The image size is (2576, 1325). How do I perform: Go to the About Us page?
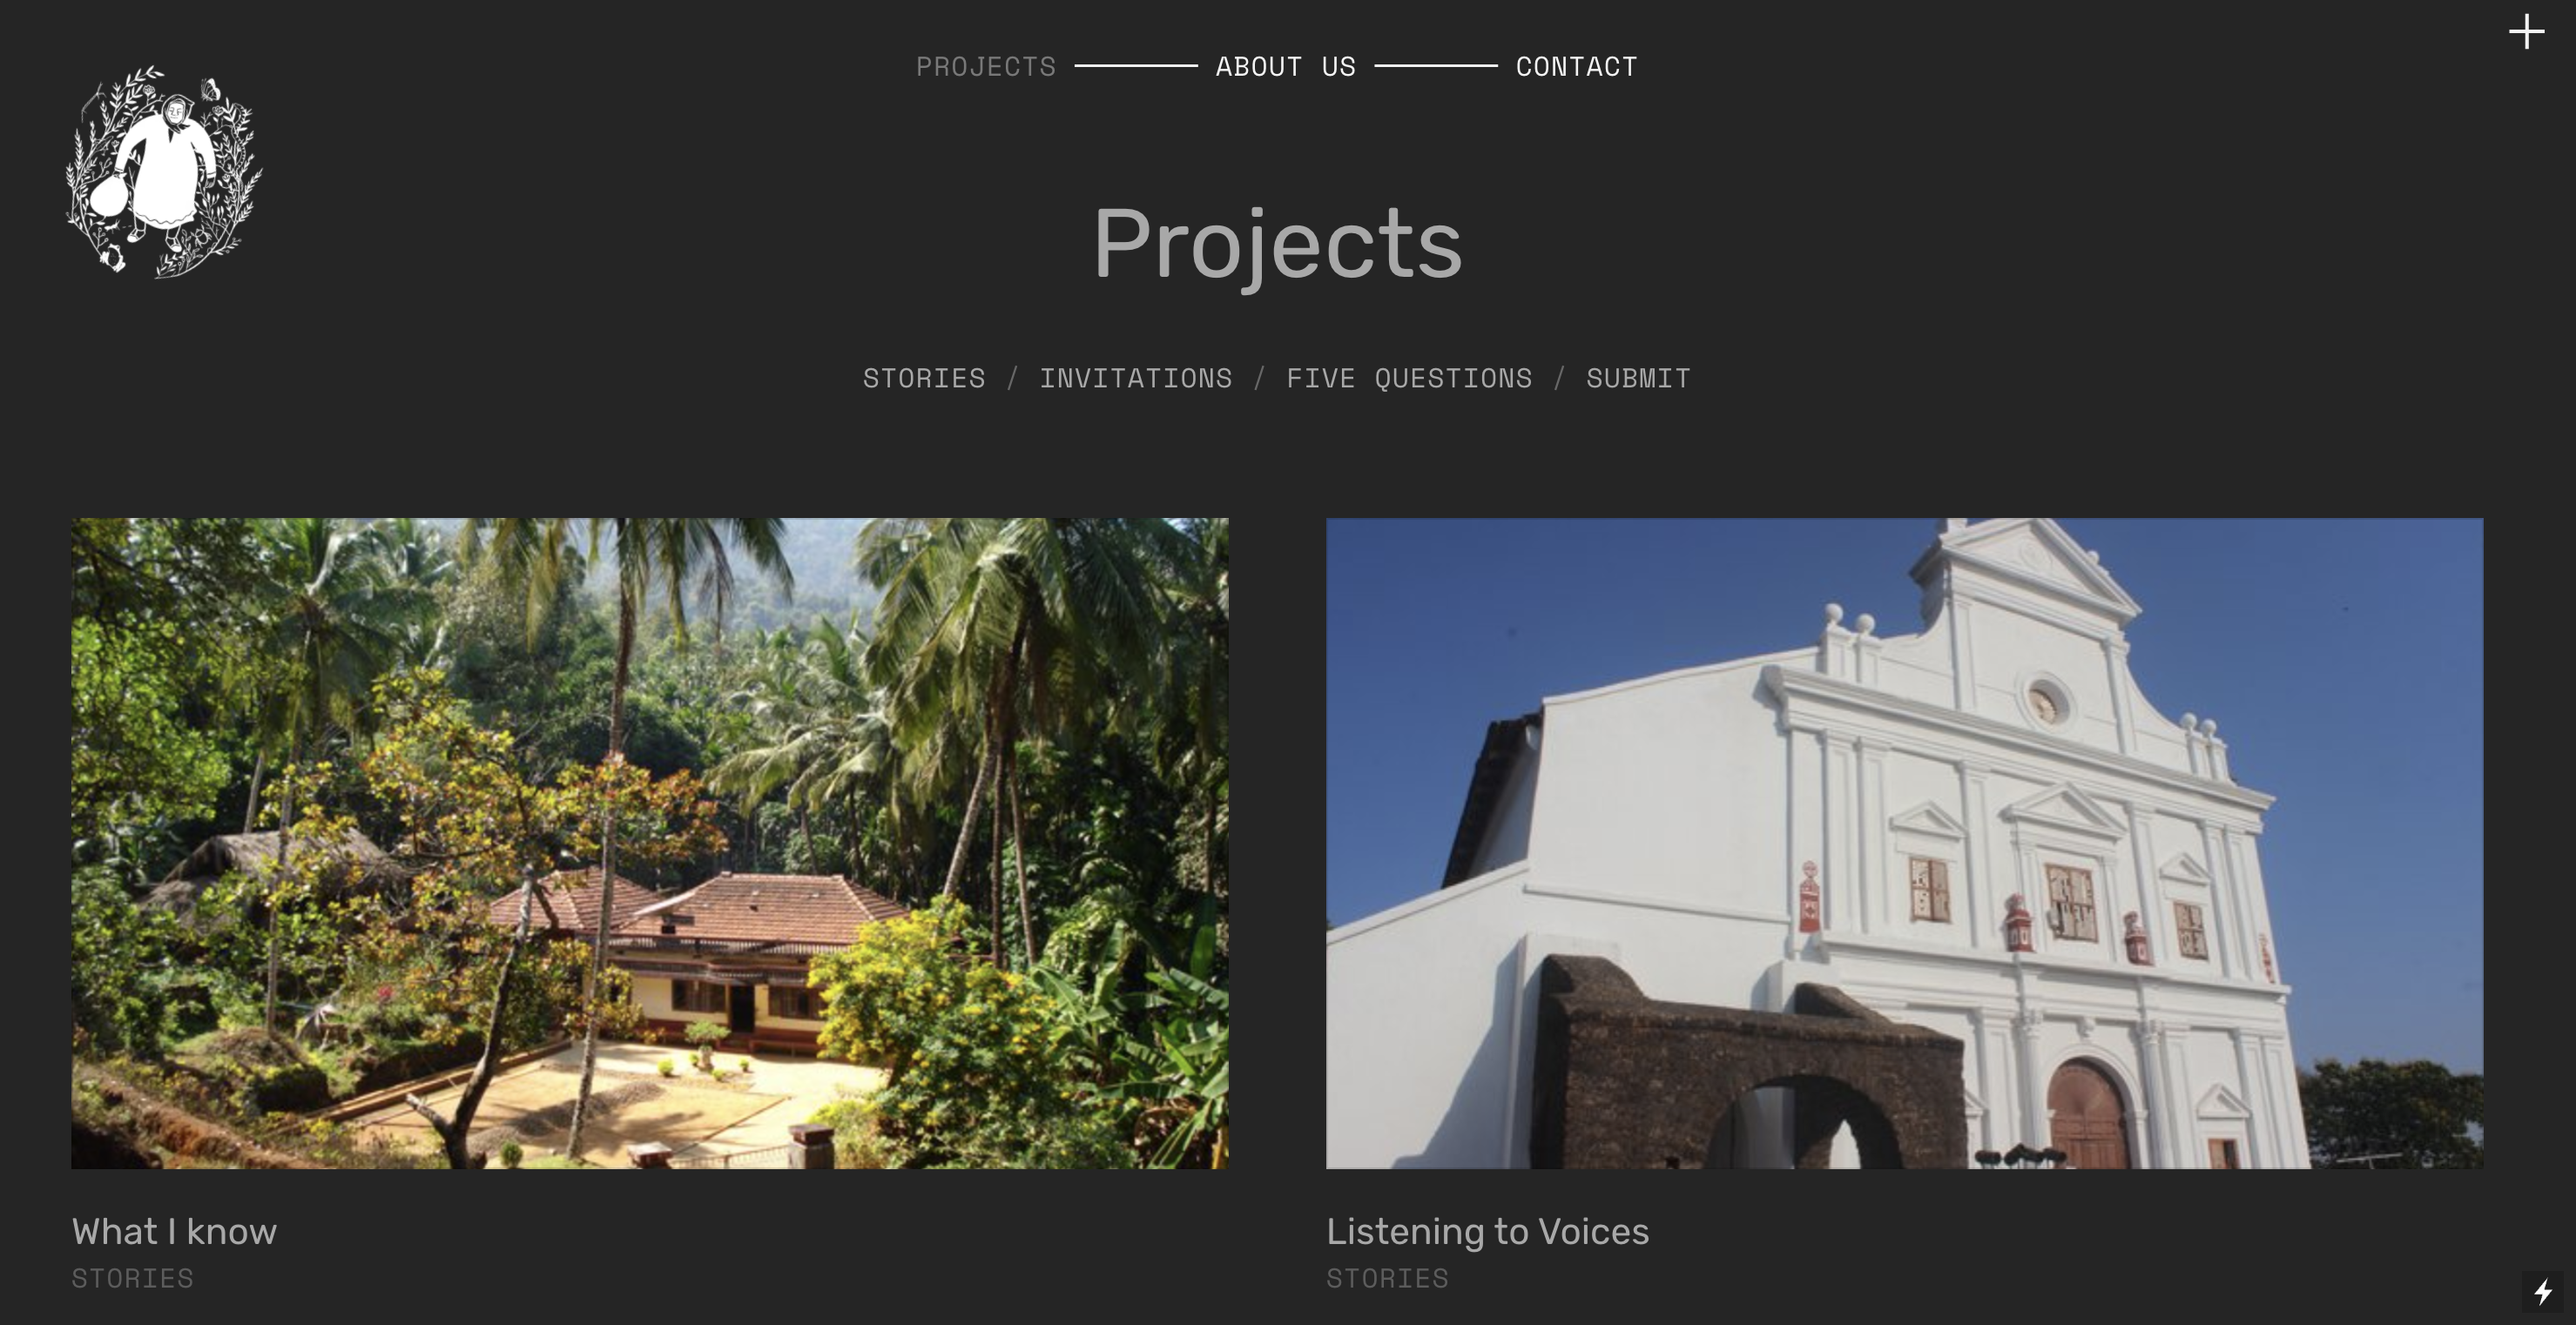click(x=1286, y=66)
